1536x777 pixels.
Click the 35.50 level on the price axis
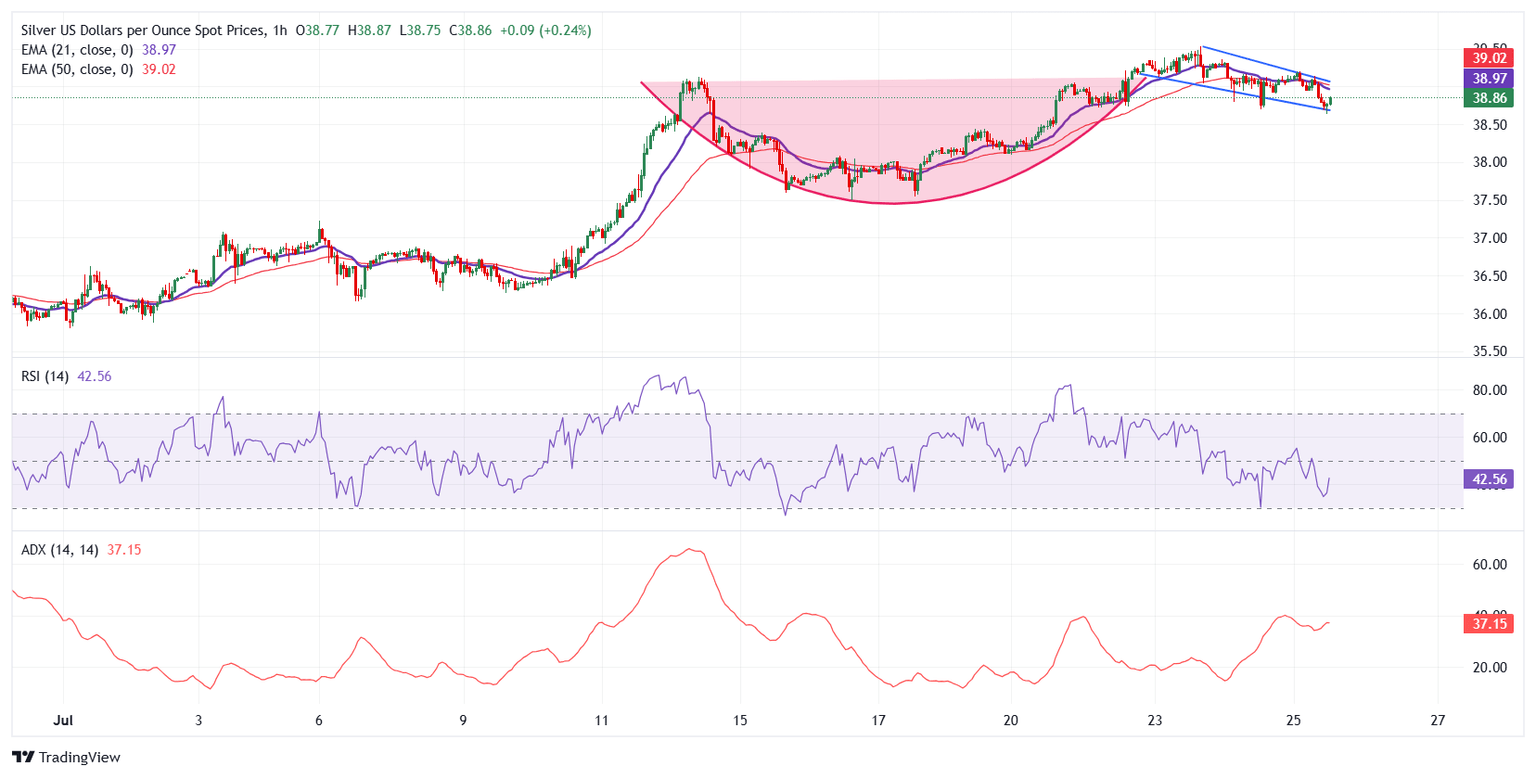(x=1489, y=352)
